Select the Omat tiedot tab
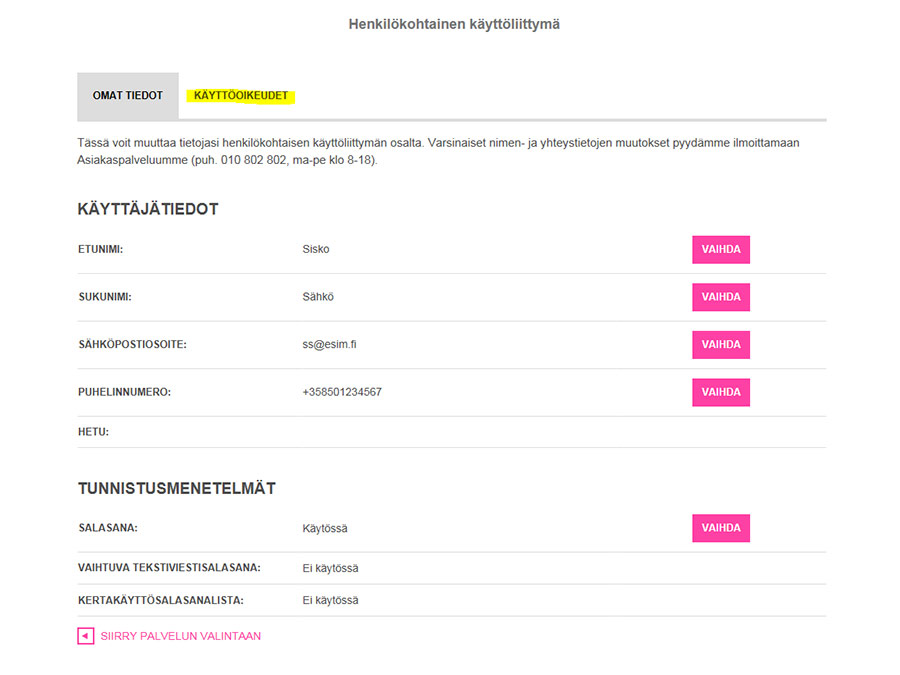 click(127, 96)
